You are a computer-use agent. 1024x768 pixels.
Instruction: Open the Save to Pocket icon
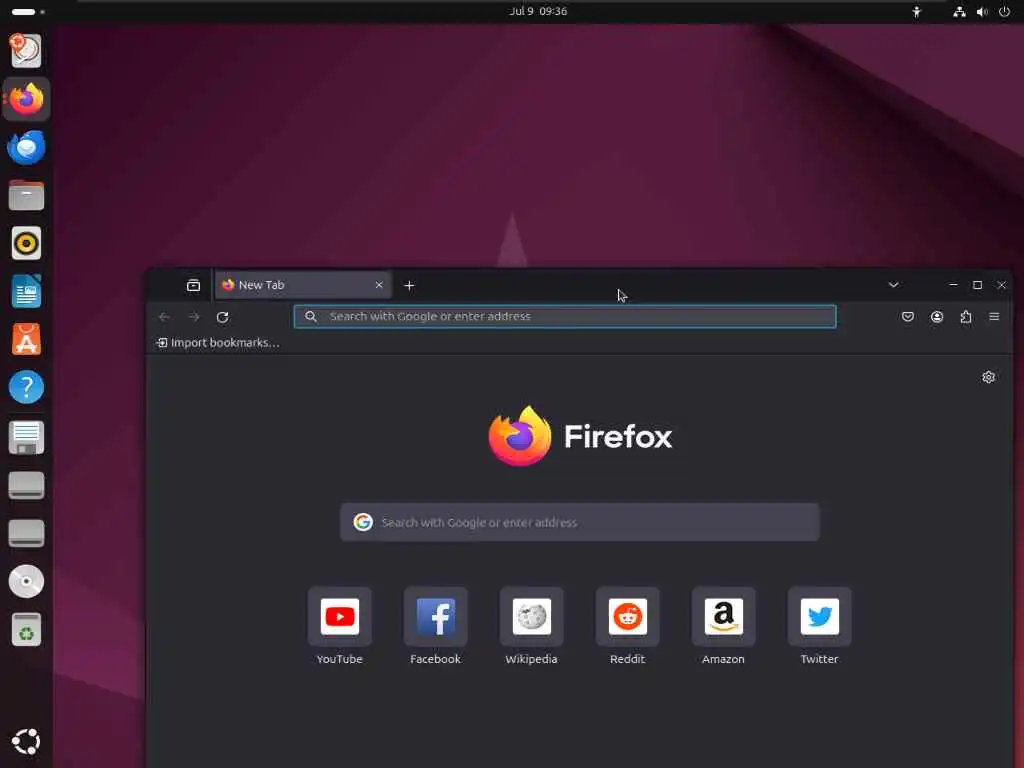click(x=908, y=317)
